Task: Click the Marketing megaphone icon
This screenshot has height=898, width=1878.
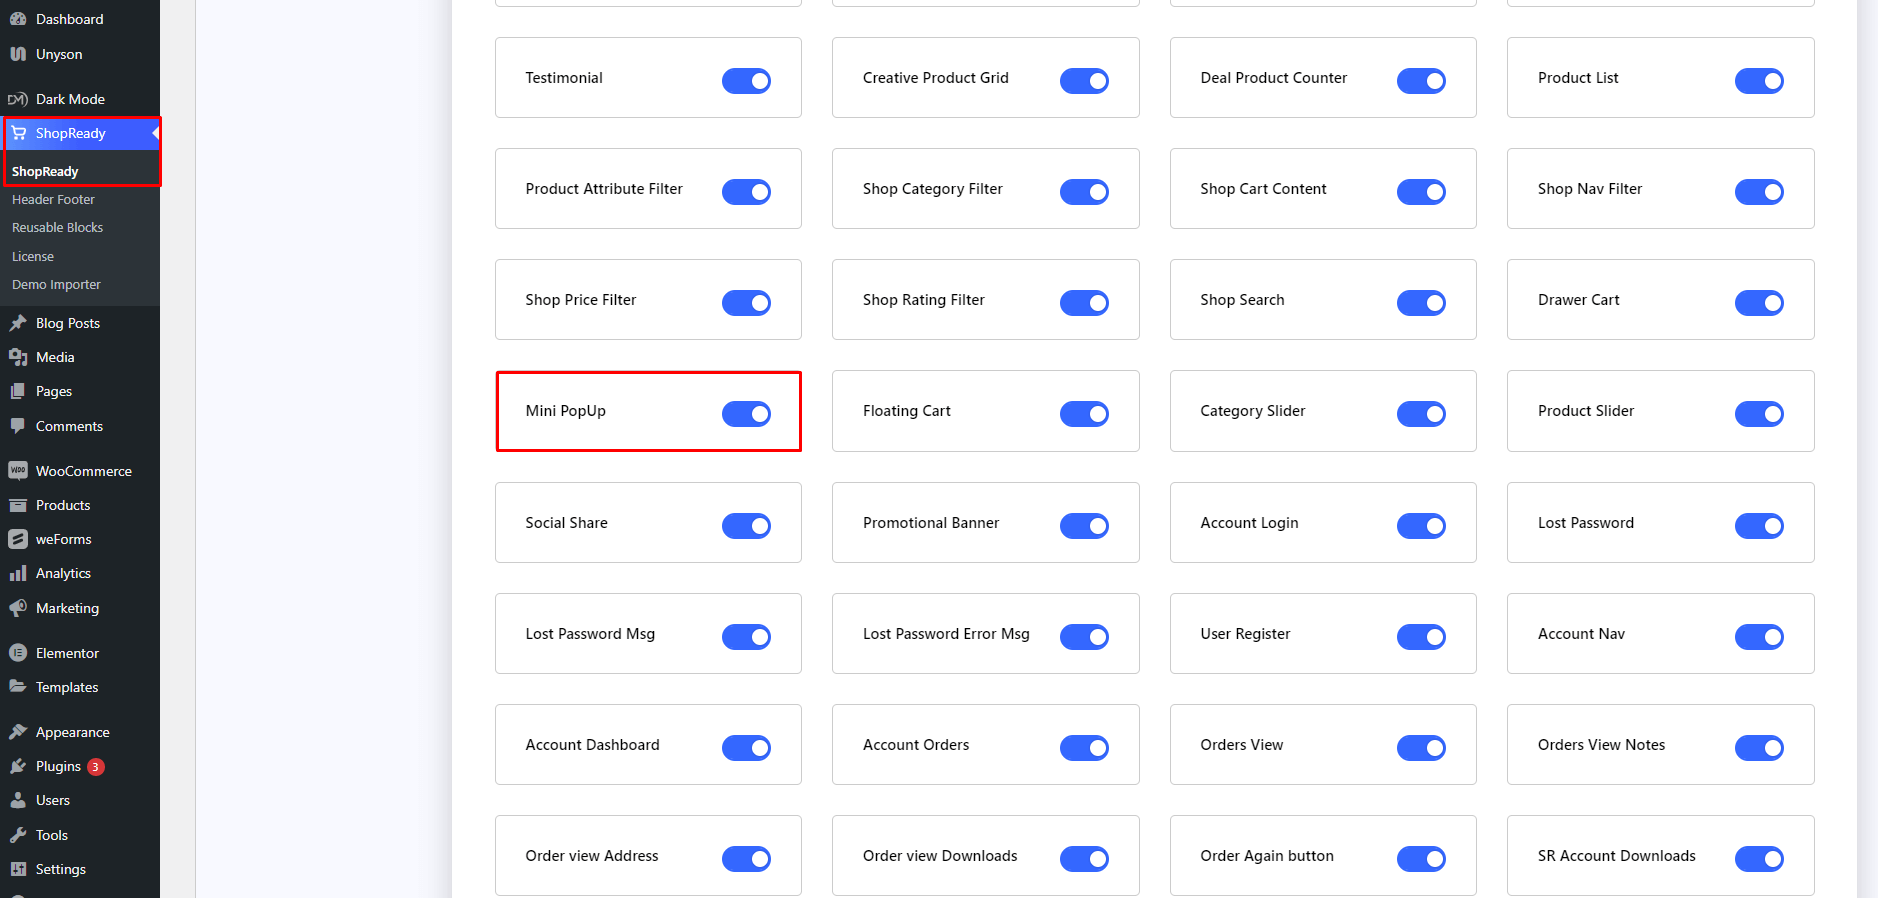Action: [18, 608]
